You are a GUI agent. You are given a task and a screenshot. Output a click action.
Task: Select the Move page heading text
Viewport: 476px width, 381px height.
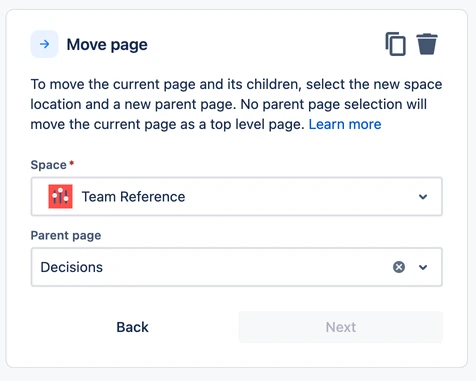[x=107, y=45]
